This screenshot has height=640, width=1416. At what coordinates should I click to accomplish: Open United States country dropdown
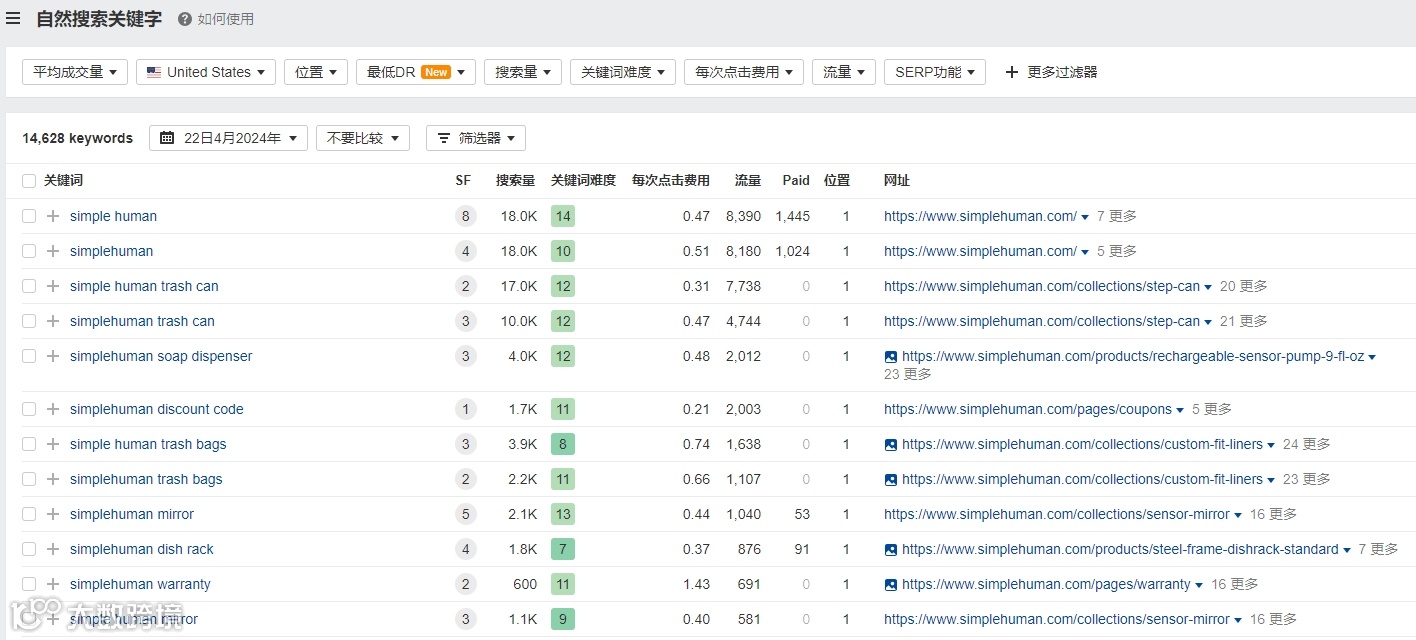206,72
